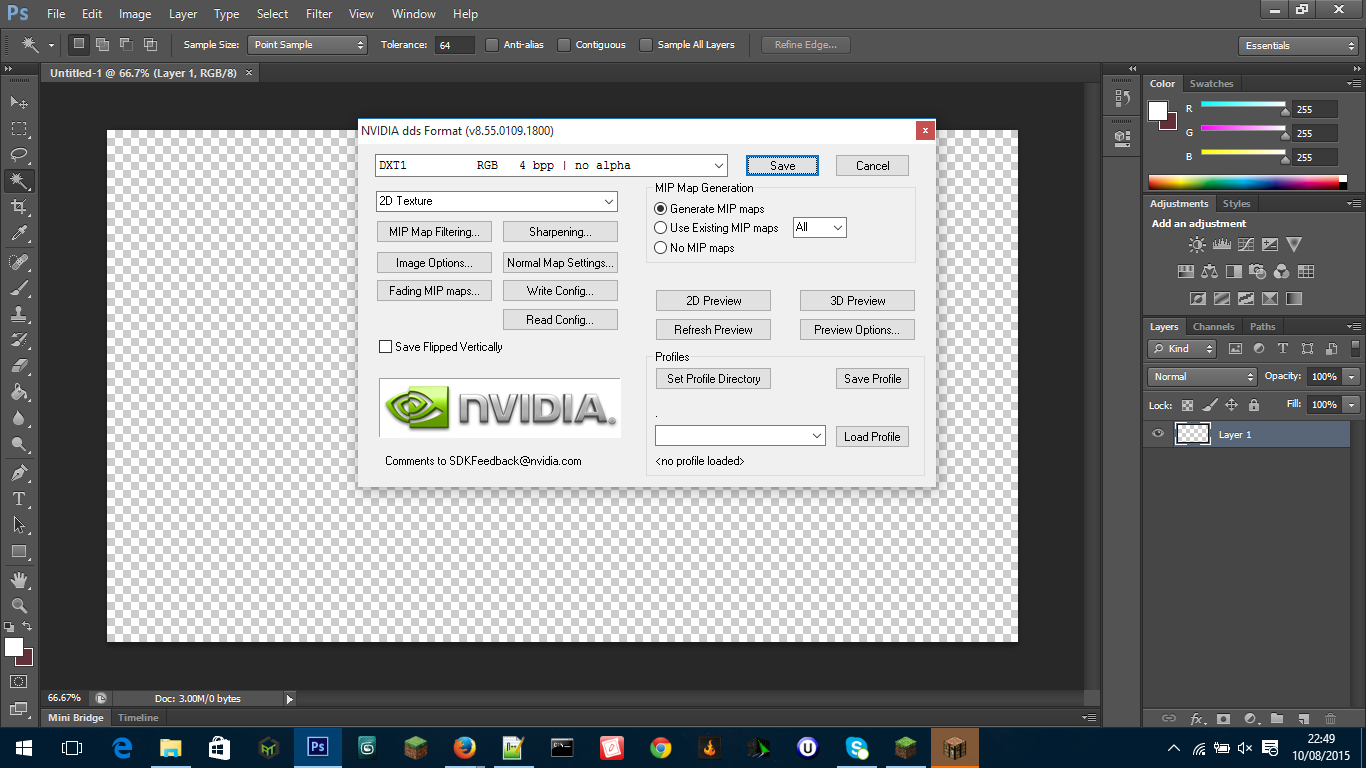The image size is (1366, 768).
Task: Select the Pen tool
Action: point(18,472)
